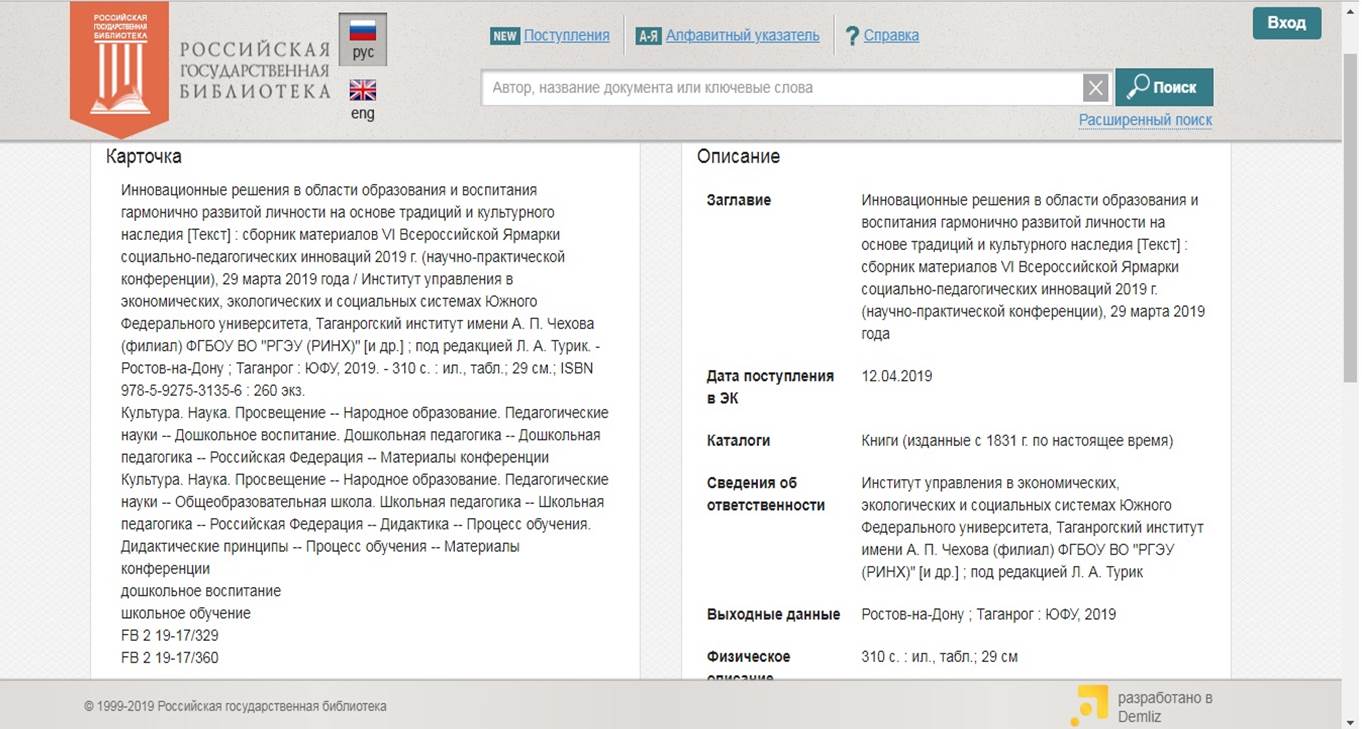Screen dimensions: 1362x729
Task: Go to Расширенный поиск
Action: (x=1145, y=120)
